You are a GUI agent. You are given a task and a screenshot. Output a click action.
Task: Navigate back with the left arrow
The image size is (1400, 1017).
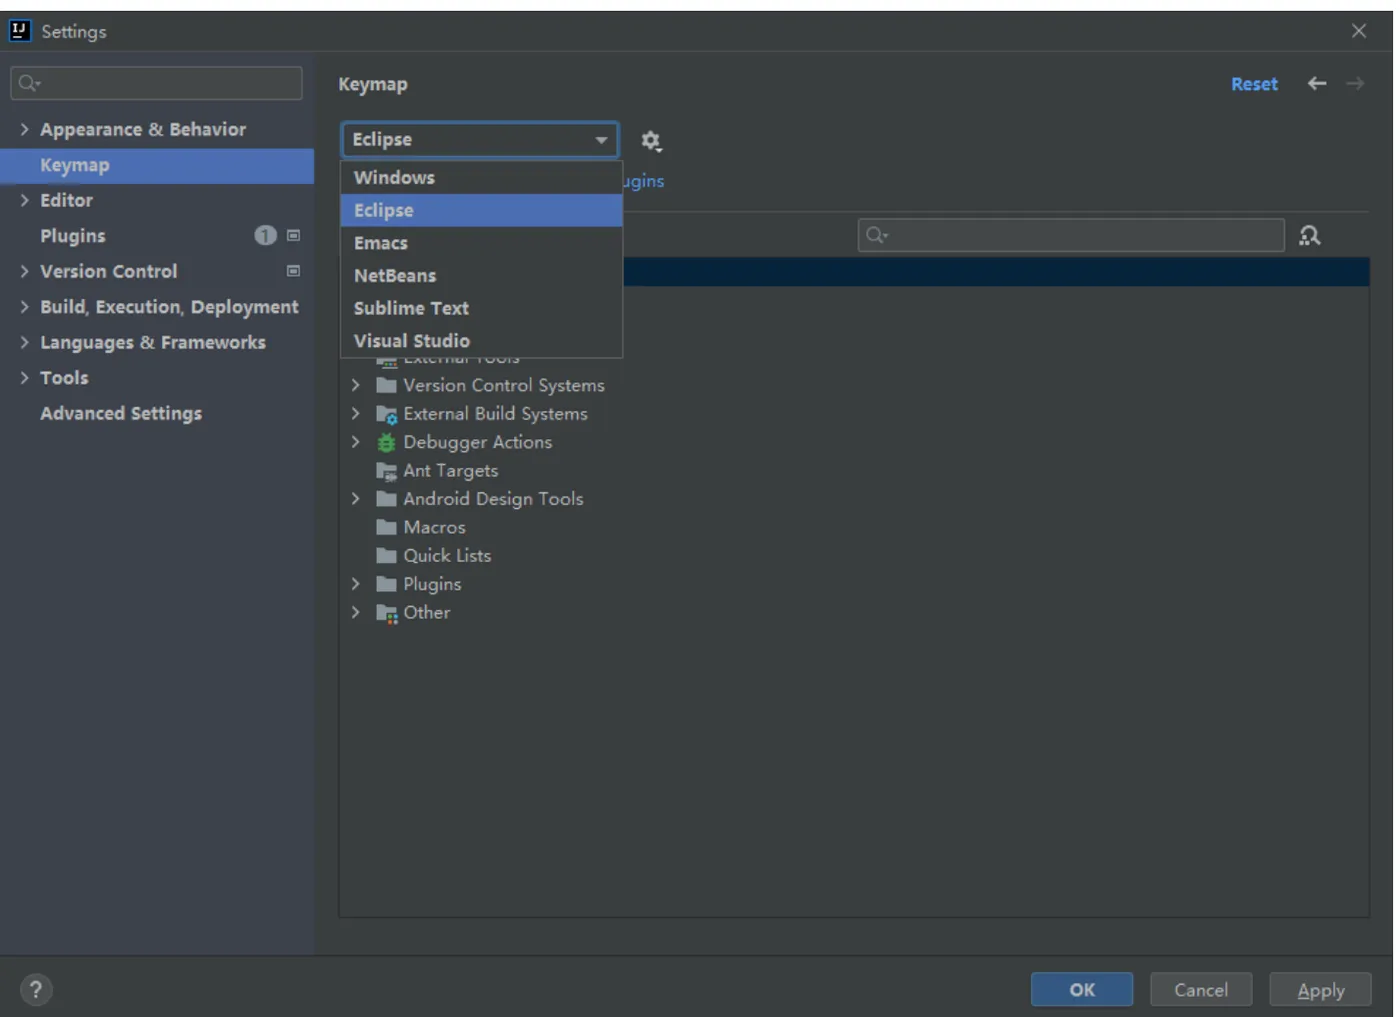click(1317, 84)
